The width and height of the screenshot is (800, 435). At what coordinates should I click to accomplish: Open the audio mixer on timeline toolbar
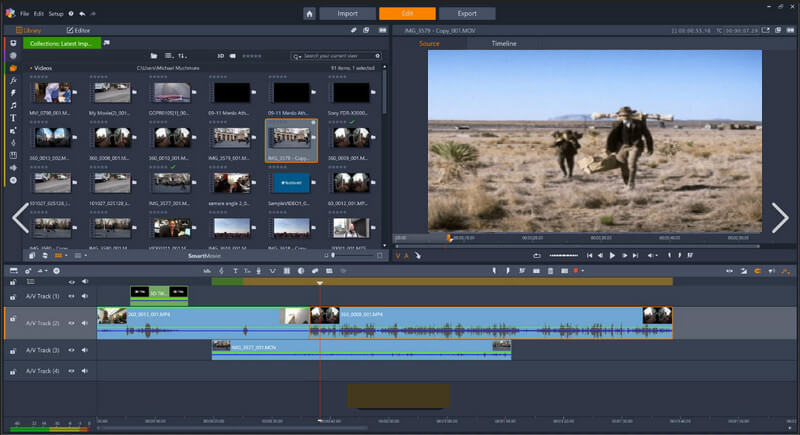pyautogui.click(x=207, y=271)
